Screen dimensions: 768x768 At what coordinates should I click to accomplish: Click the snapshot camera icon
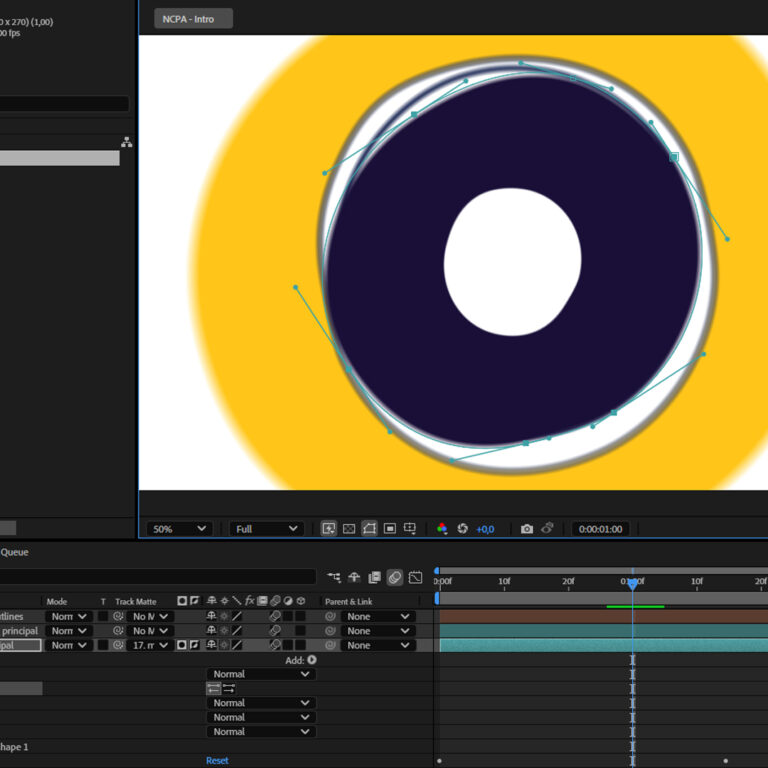pos(527,529)
